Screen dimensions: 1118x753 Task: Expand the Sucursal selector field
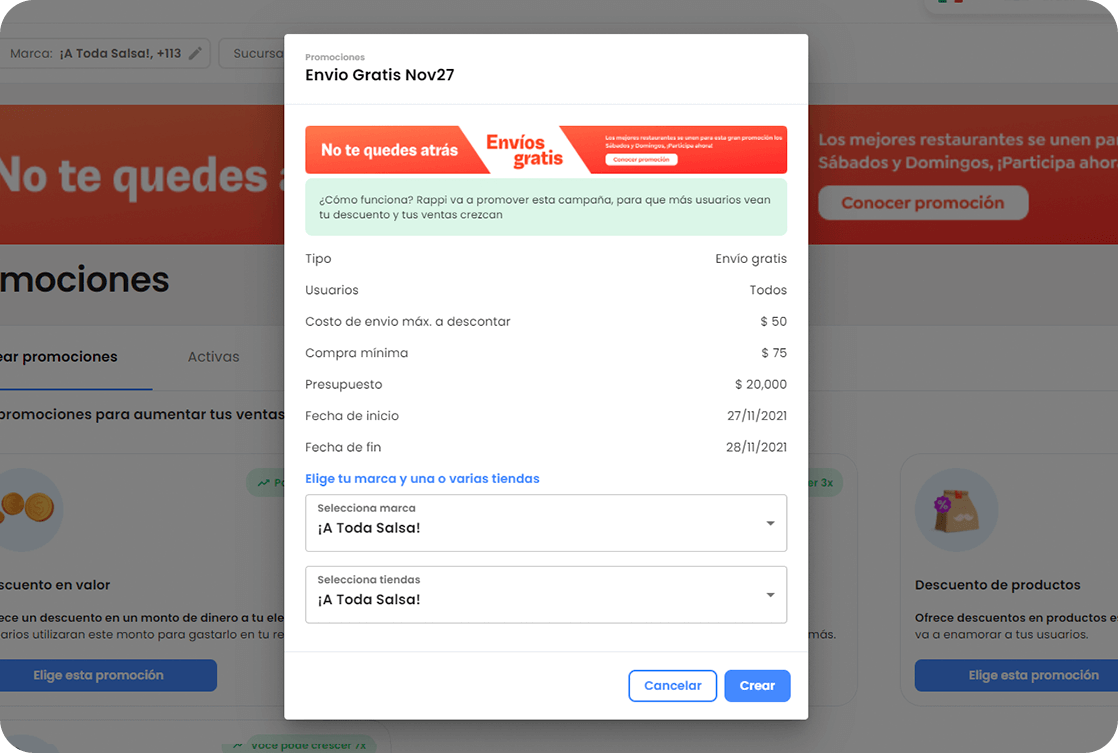(262, 53)
